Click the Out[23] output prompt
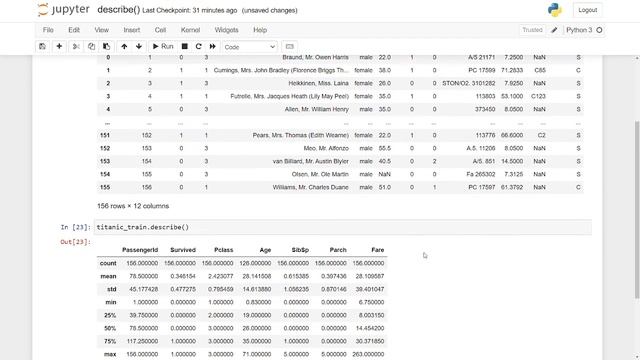This screenshot has width=640, height=360. 76,242
